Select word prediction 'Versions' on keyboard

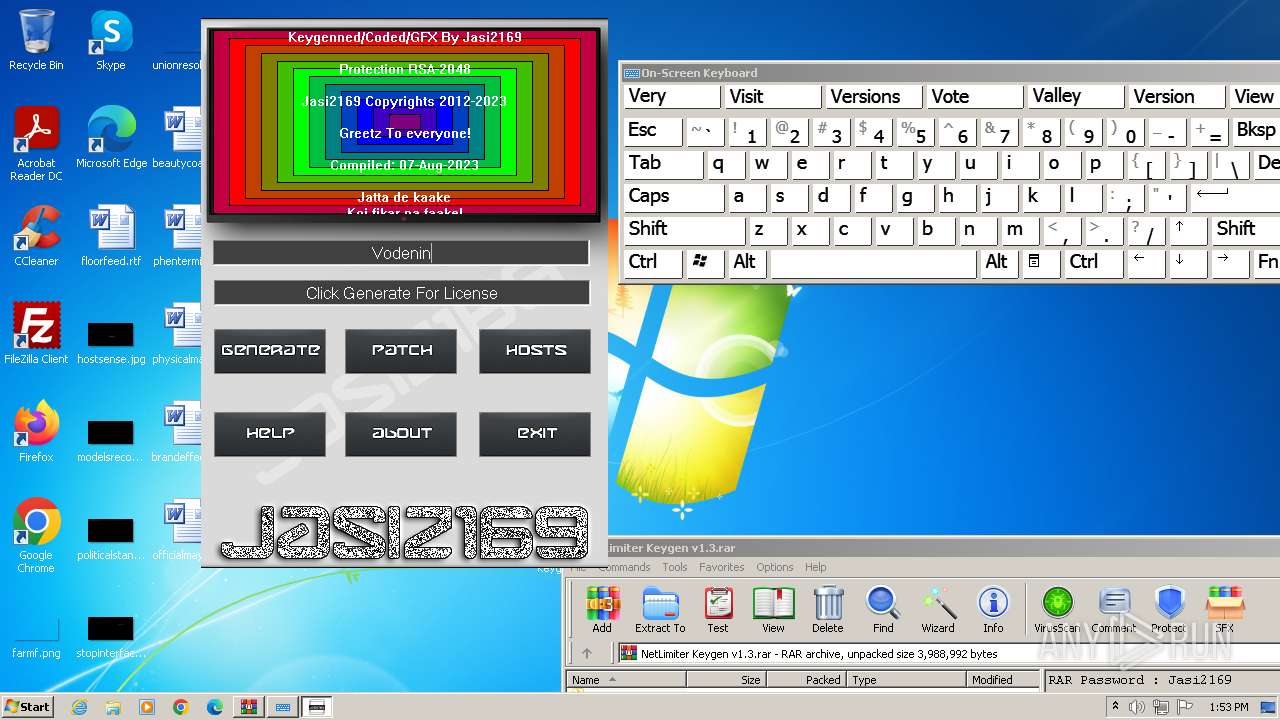tap(874, 97)
